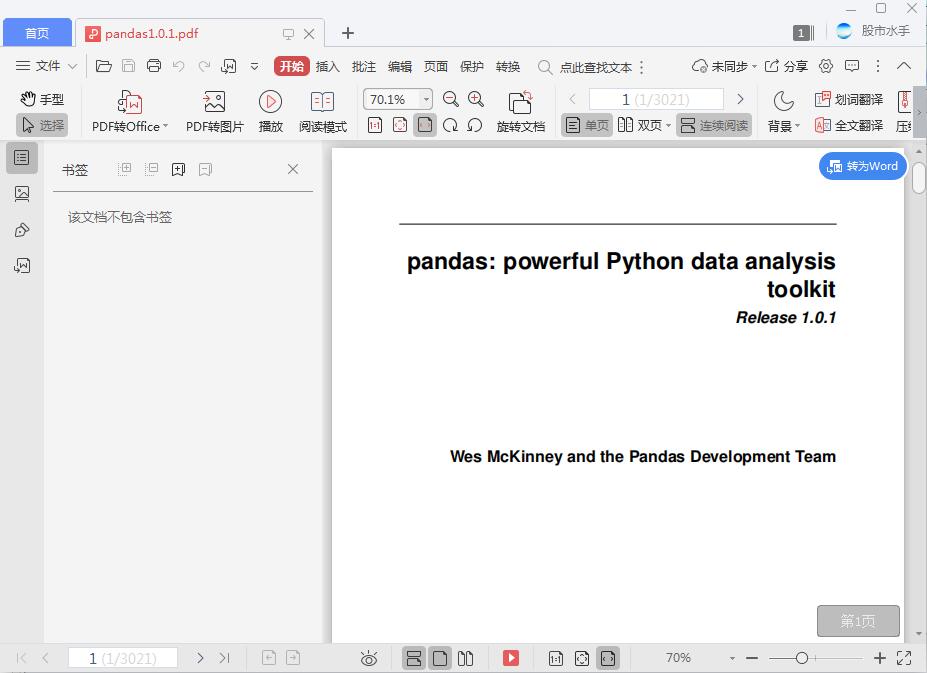Enter 阅读模式 reading mode

click(x=322, y=110)
